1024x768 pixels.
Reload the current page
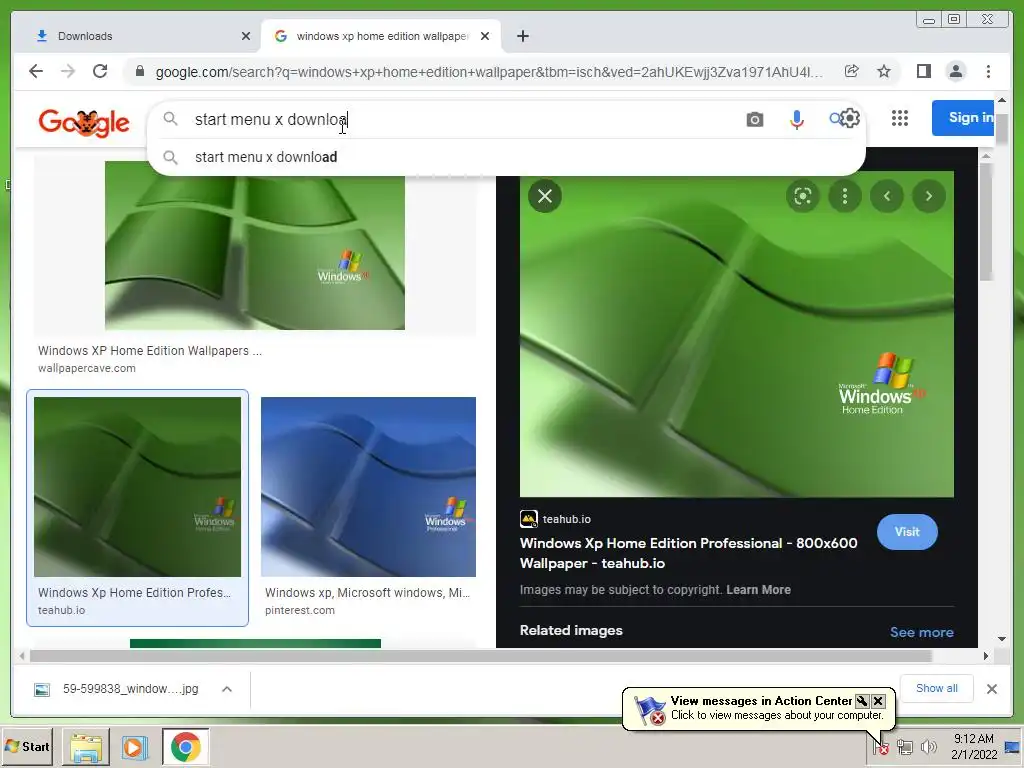click(100, 71)
